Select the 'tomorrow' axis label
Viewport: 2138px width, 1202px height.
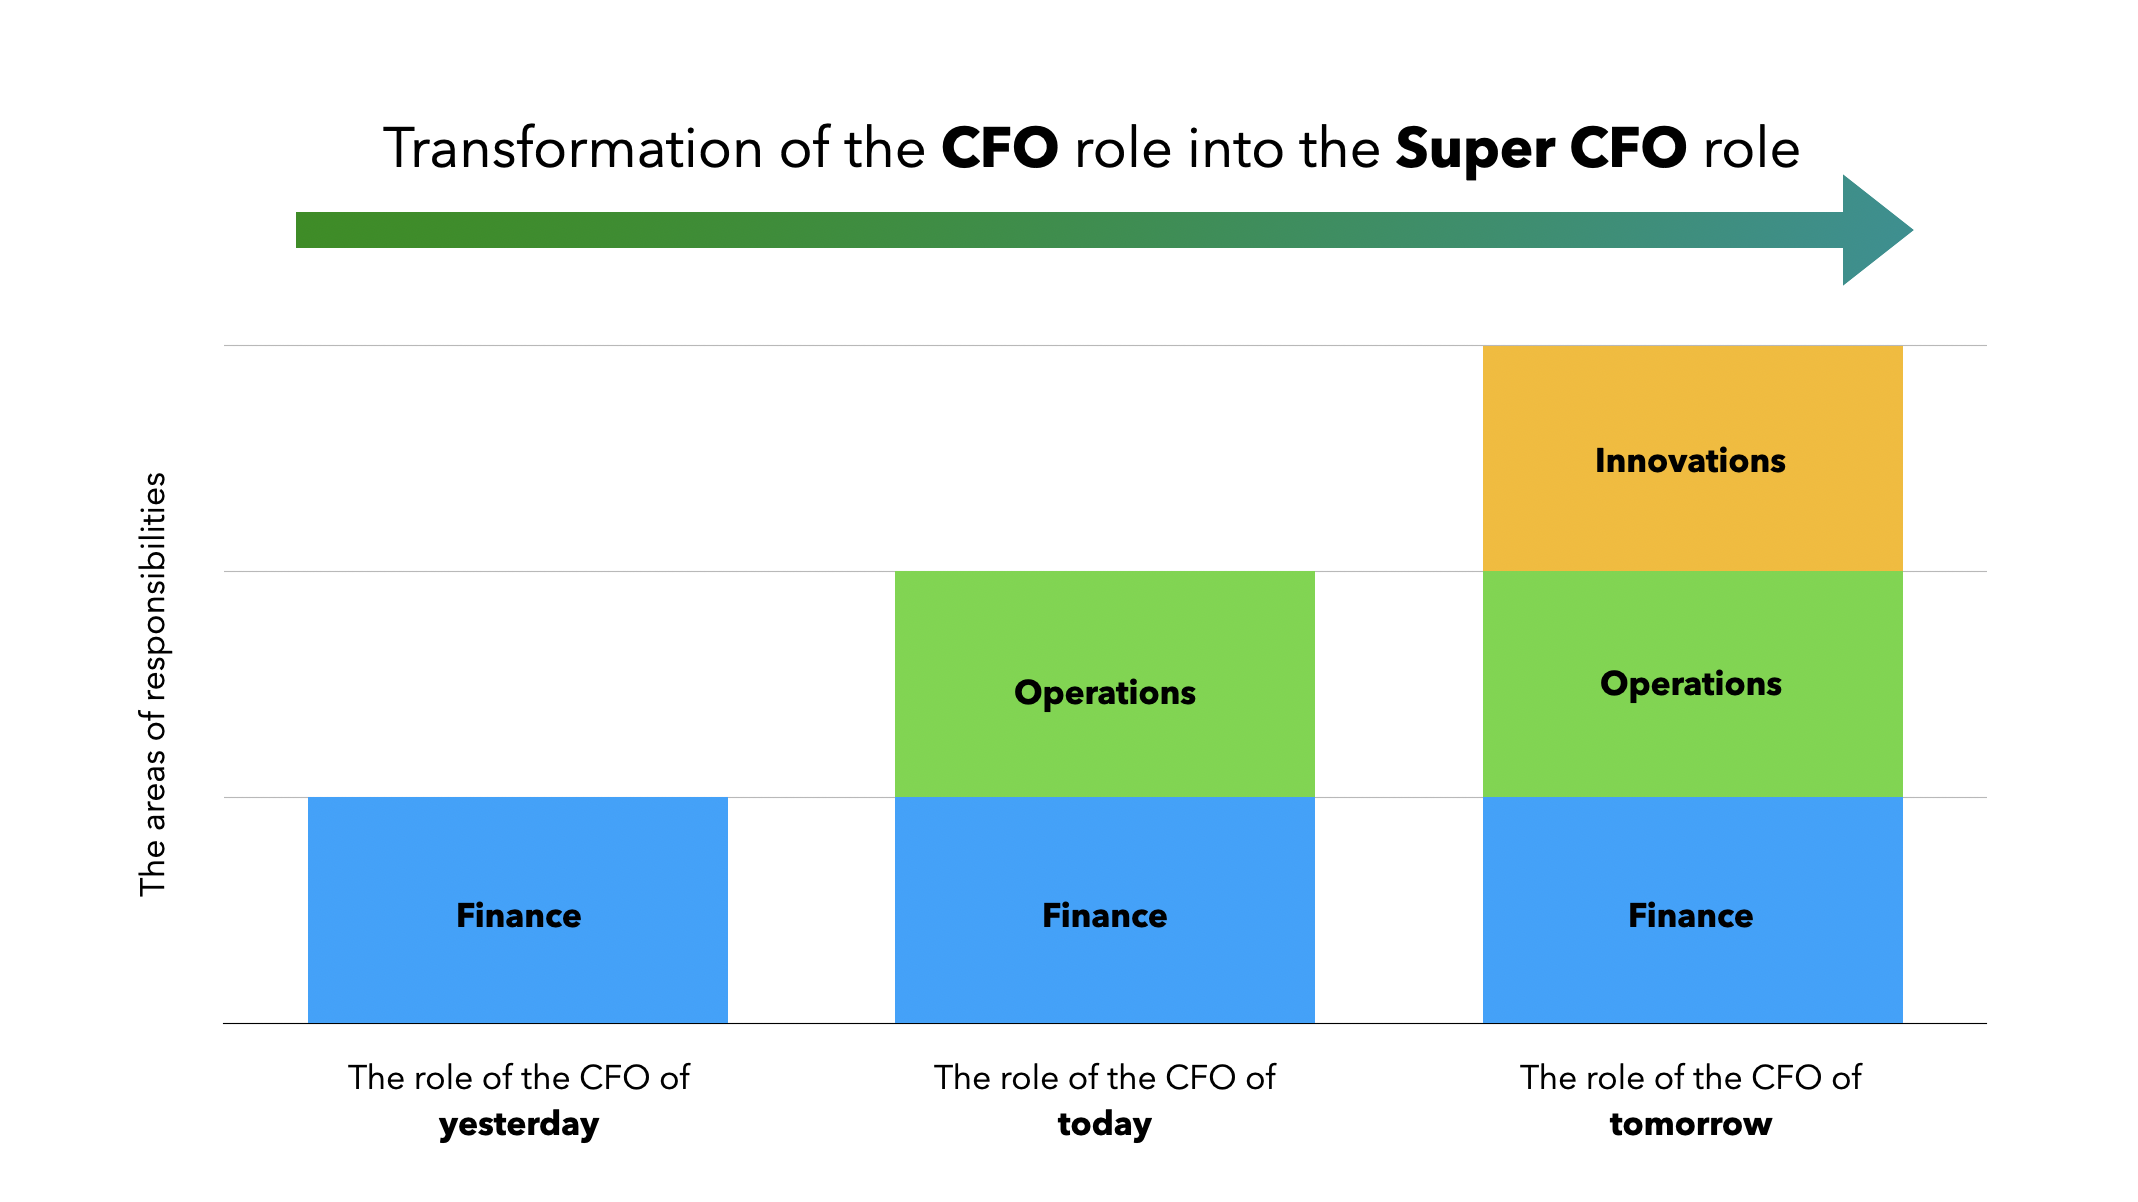[x=1690, y=1124]
